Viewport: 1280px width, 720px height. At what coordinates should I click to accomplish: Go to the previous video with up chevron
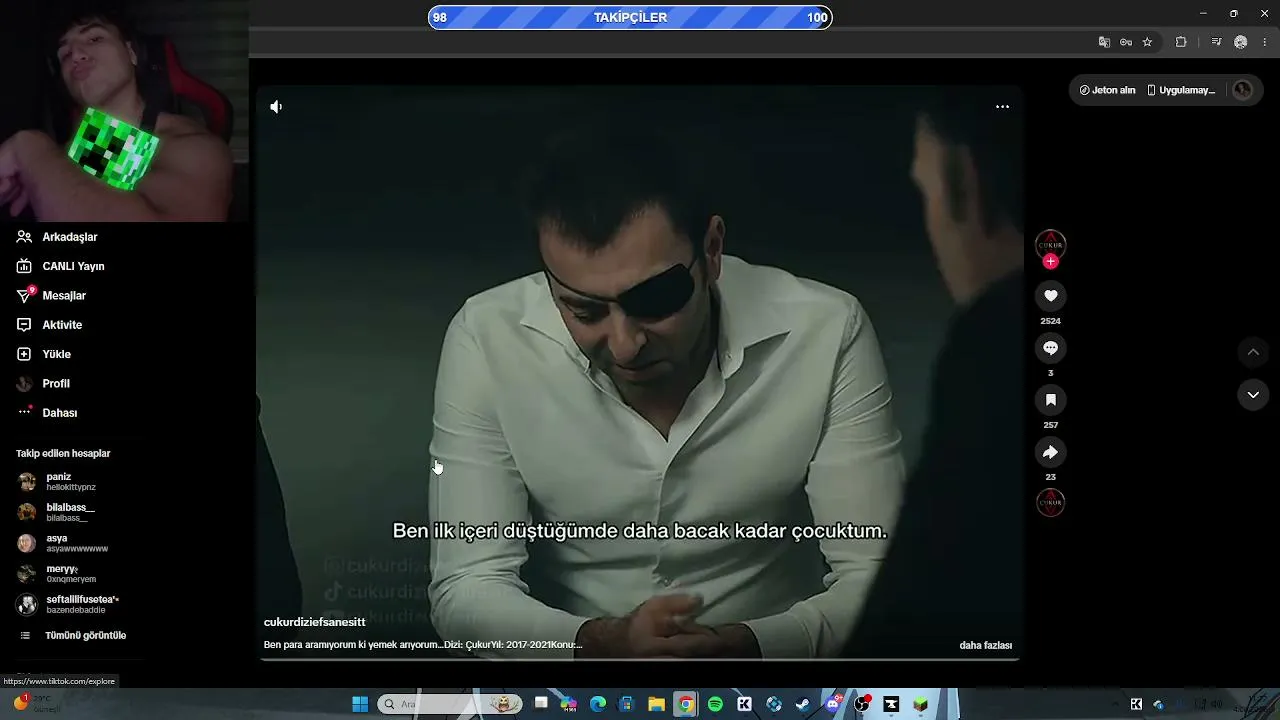(x=1253, y=352)
